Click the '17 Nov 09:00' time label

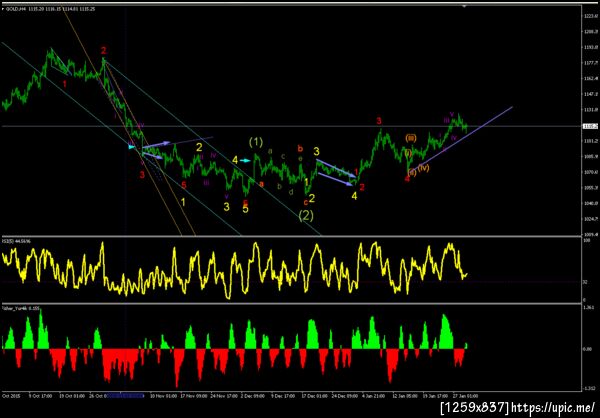coord(196,395)
